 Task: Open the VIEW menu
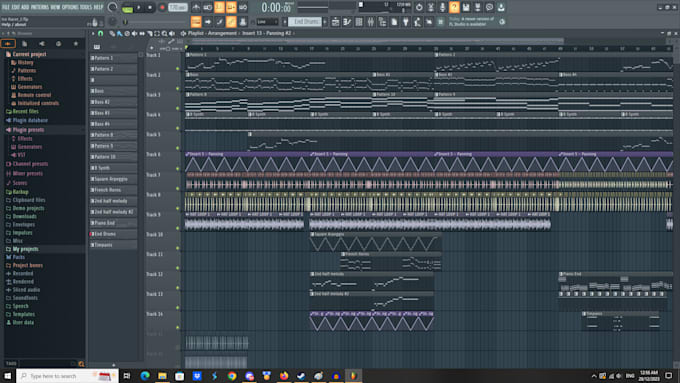tap(56, 7)
